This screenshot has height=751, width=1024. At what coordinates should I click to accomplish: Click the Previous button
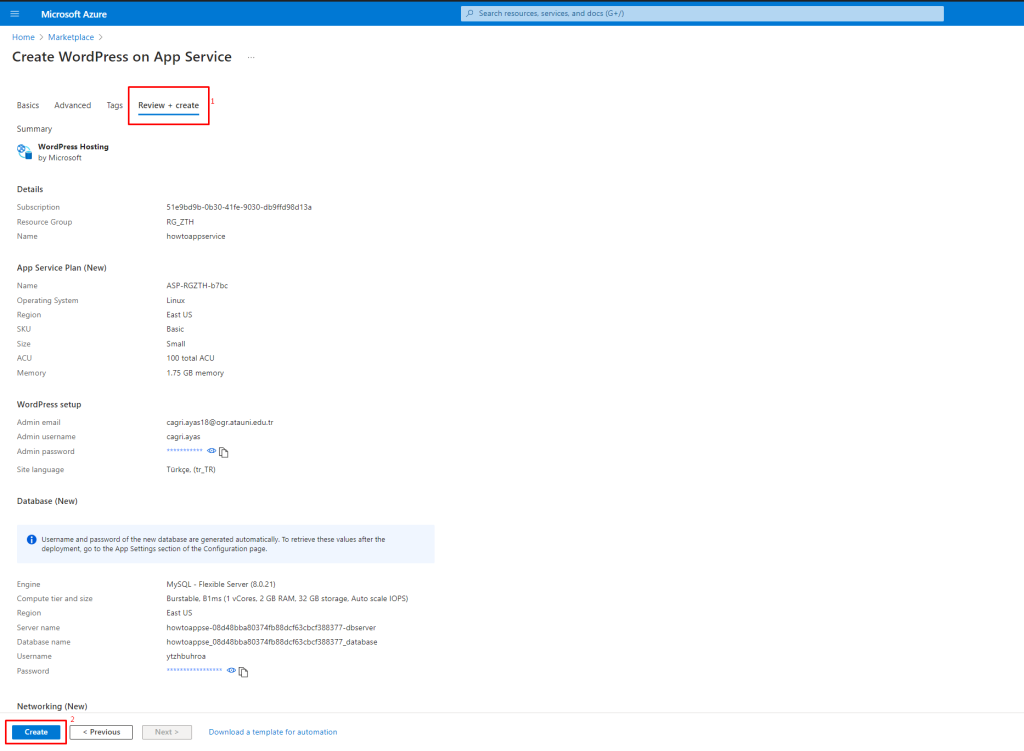101,732
